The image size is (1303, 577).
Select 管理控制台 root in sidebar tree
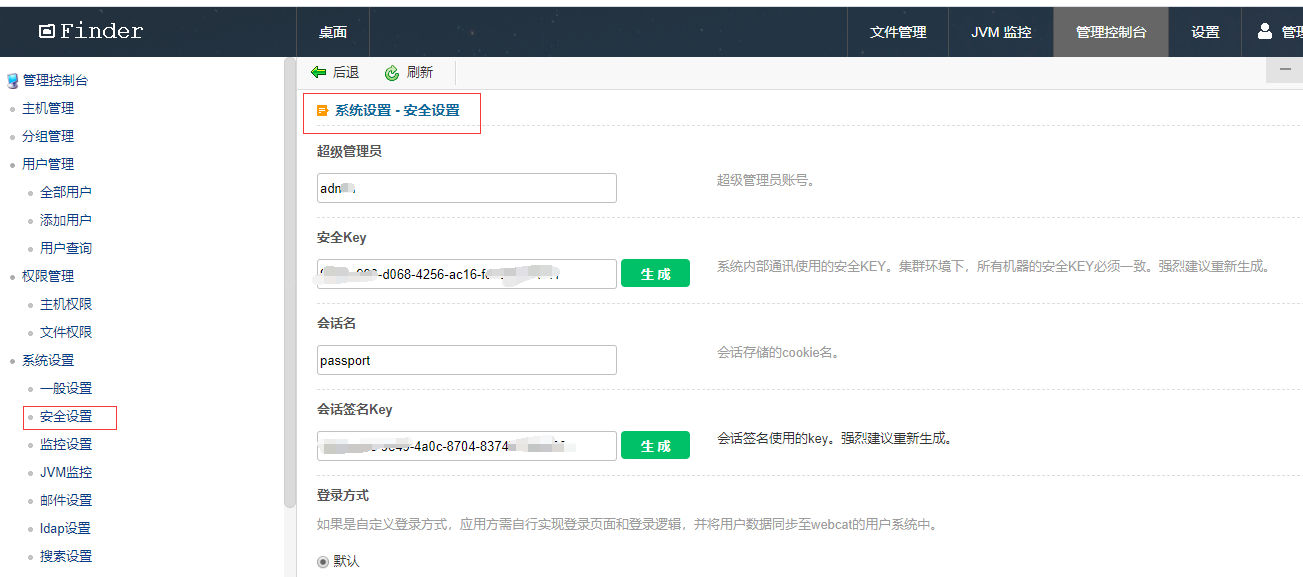[x=55, y=80]
